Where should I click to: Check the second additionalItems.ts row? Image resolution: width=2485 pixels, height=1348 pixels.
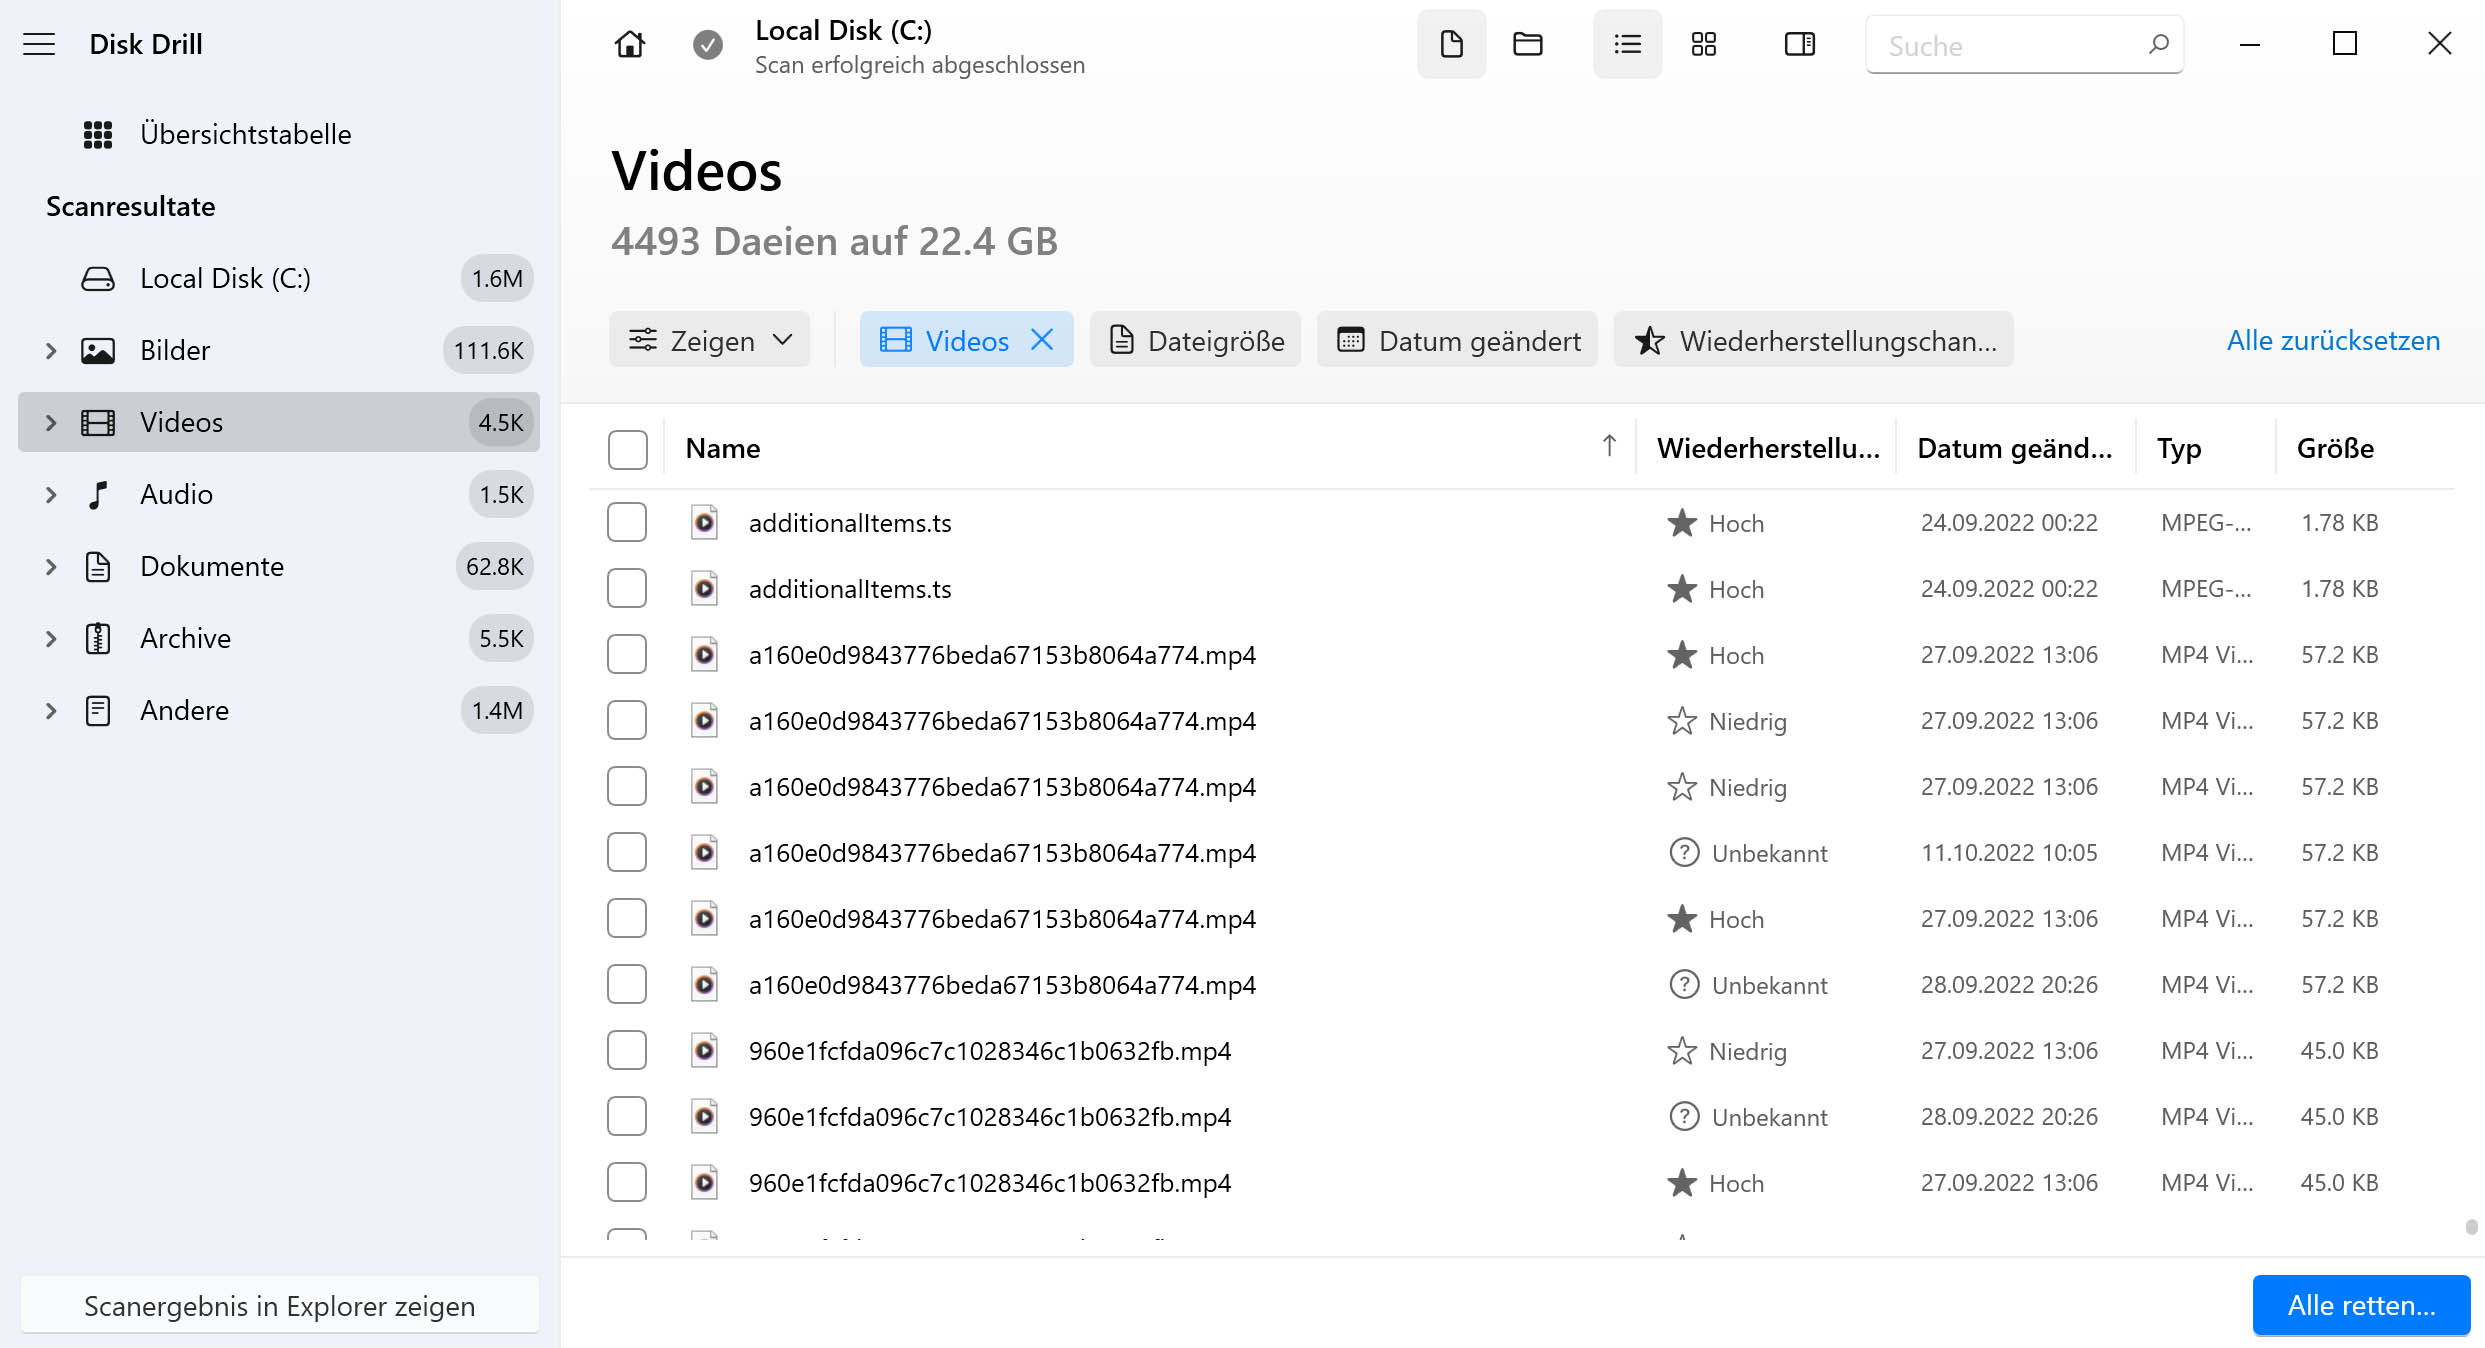[627, 589]
